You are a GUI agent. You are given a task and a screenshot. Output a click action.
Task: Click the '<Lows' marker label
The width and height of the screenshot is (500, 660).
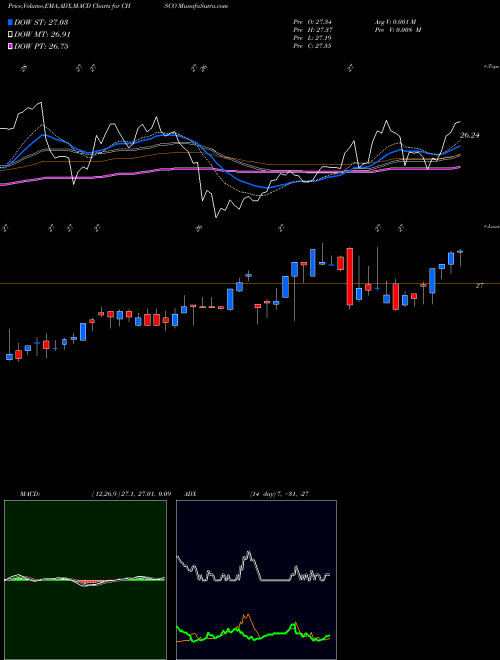(492, 226)
